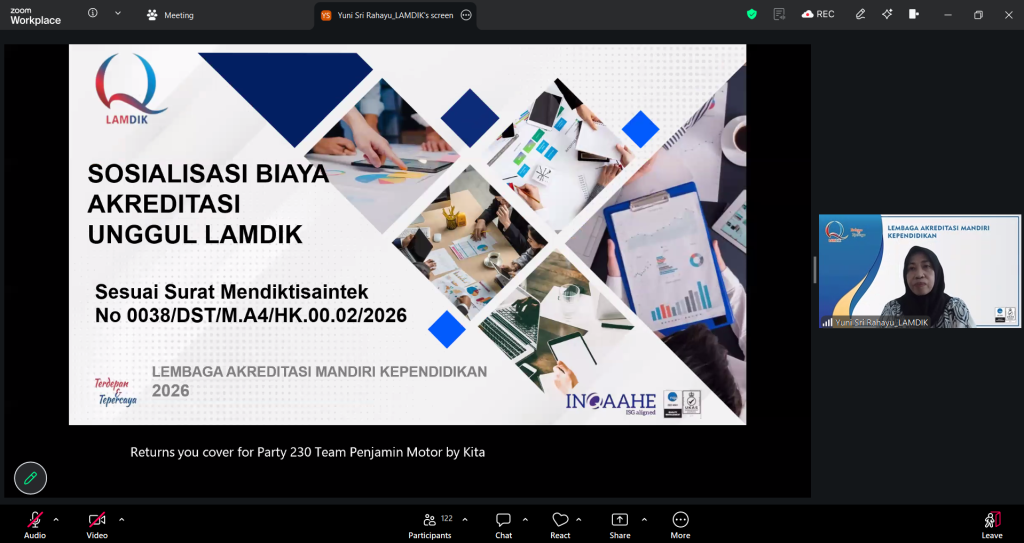The height and width of the screenshot is (543, 1024).
Task: Open the Chat panel
Action: (x=503, y=525)
